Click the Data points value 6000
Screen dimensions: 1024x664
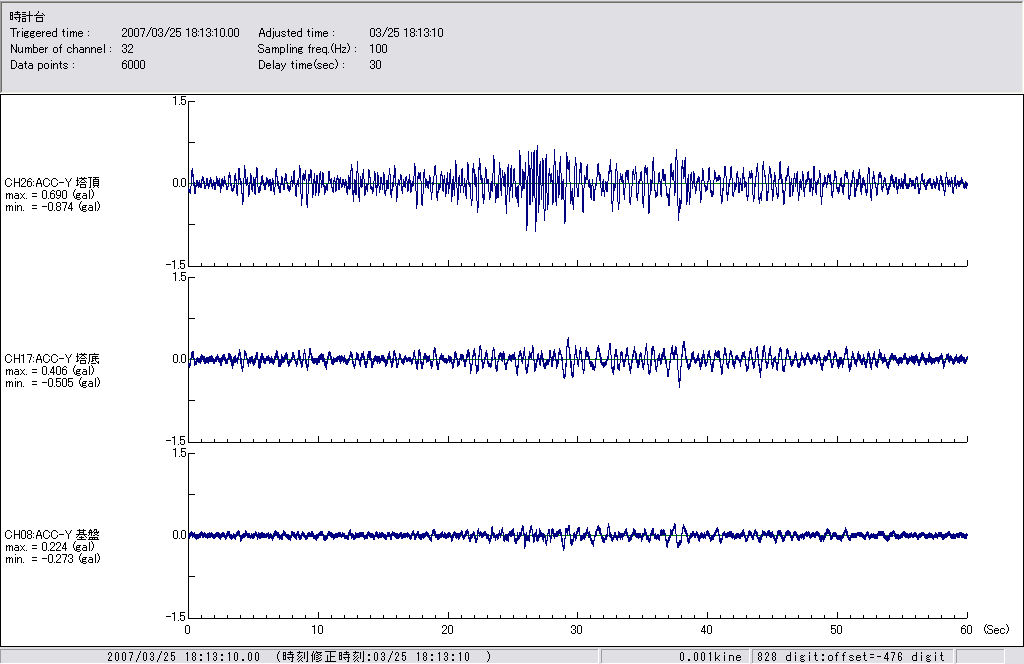pos(133,65)
